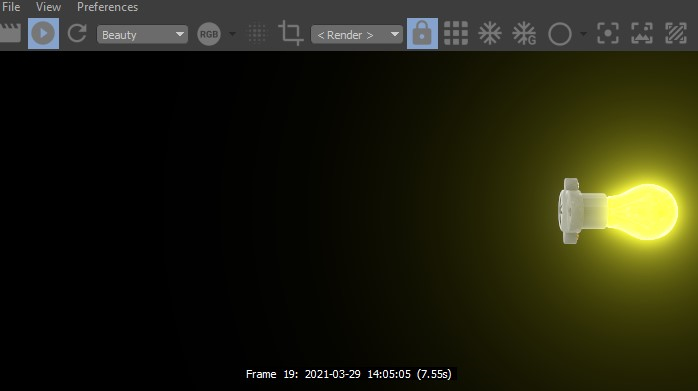Screen dimensions: 698x391
Task: Click the snapshot image frame icon
Action: point(642,33)
